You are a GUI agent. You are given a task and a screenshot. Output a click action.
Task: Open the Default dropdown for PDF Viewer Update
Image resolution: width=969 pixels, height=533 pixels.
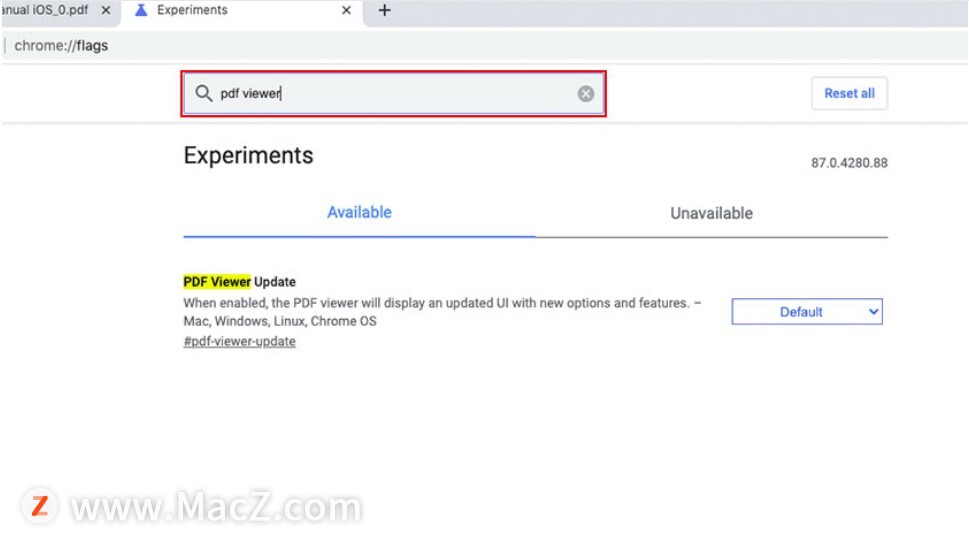click(x=806, y=312)
